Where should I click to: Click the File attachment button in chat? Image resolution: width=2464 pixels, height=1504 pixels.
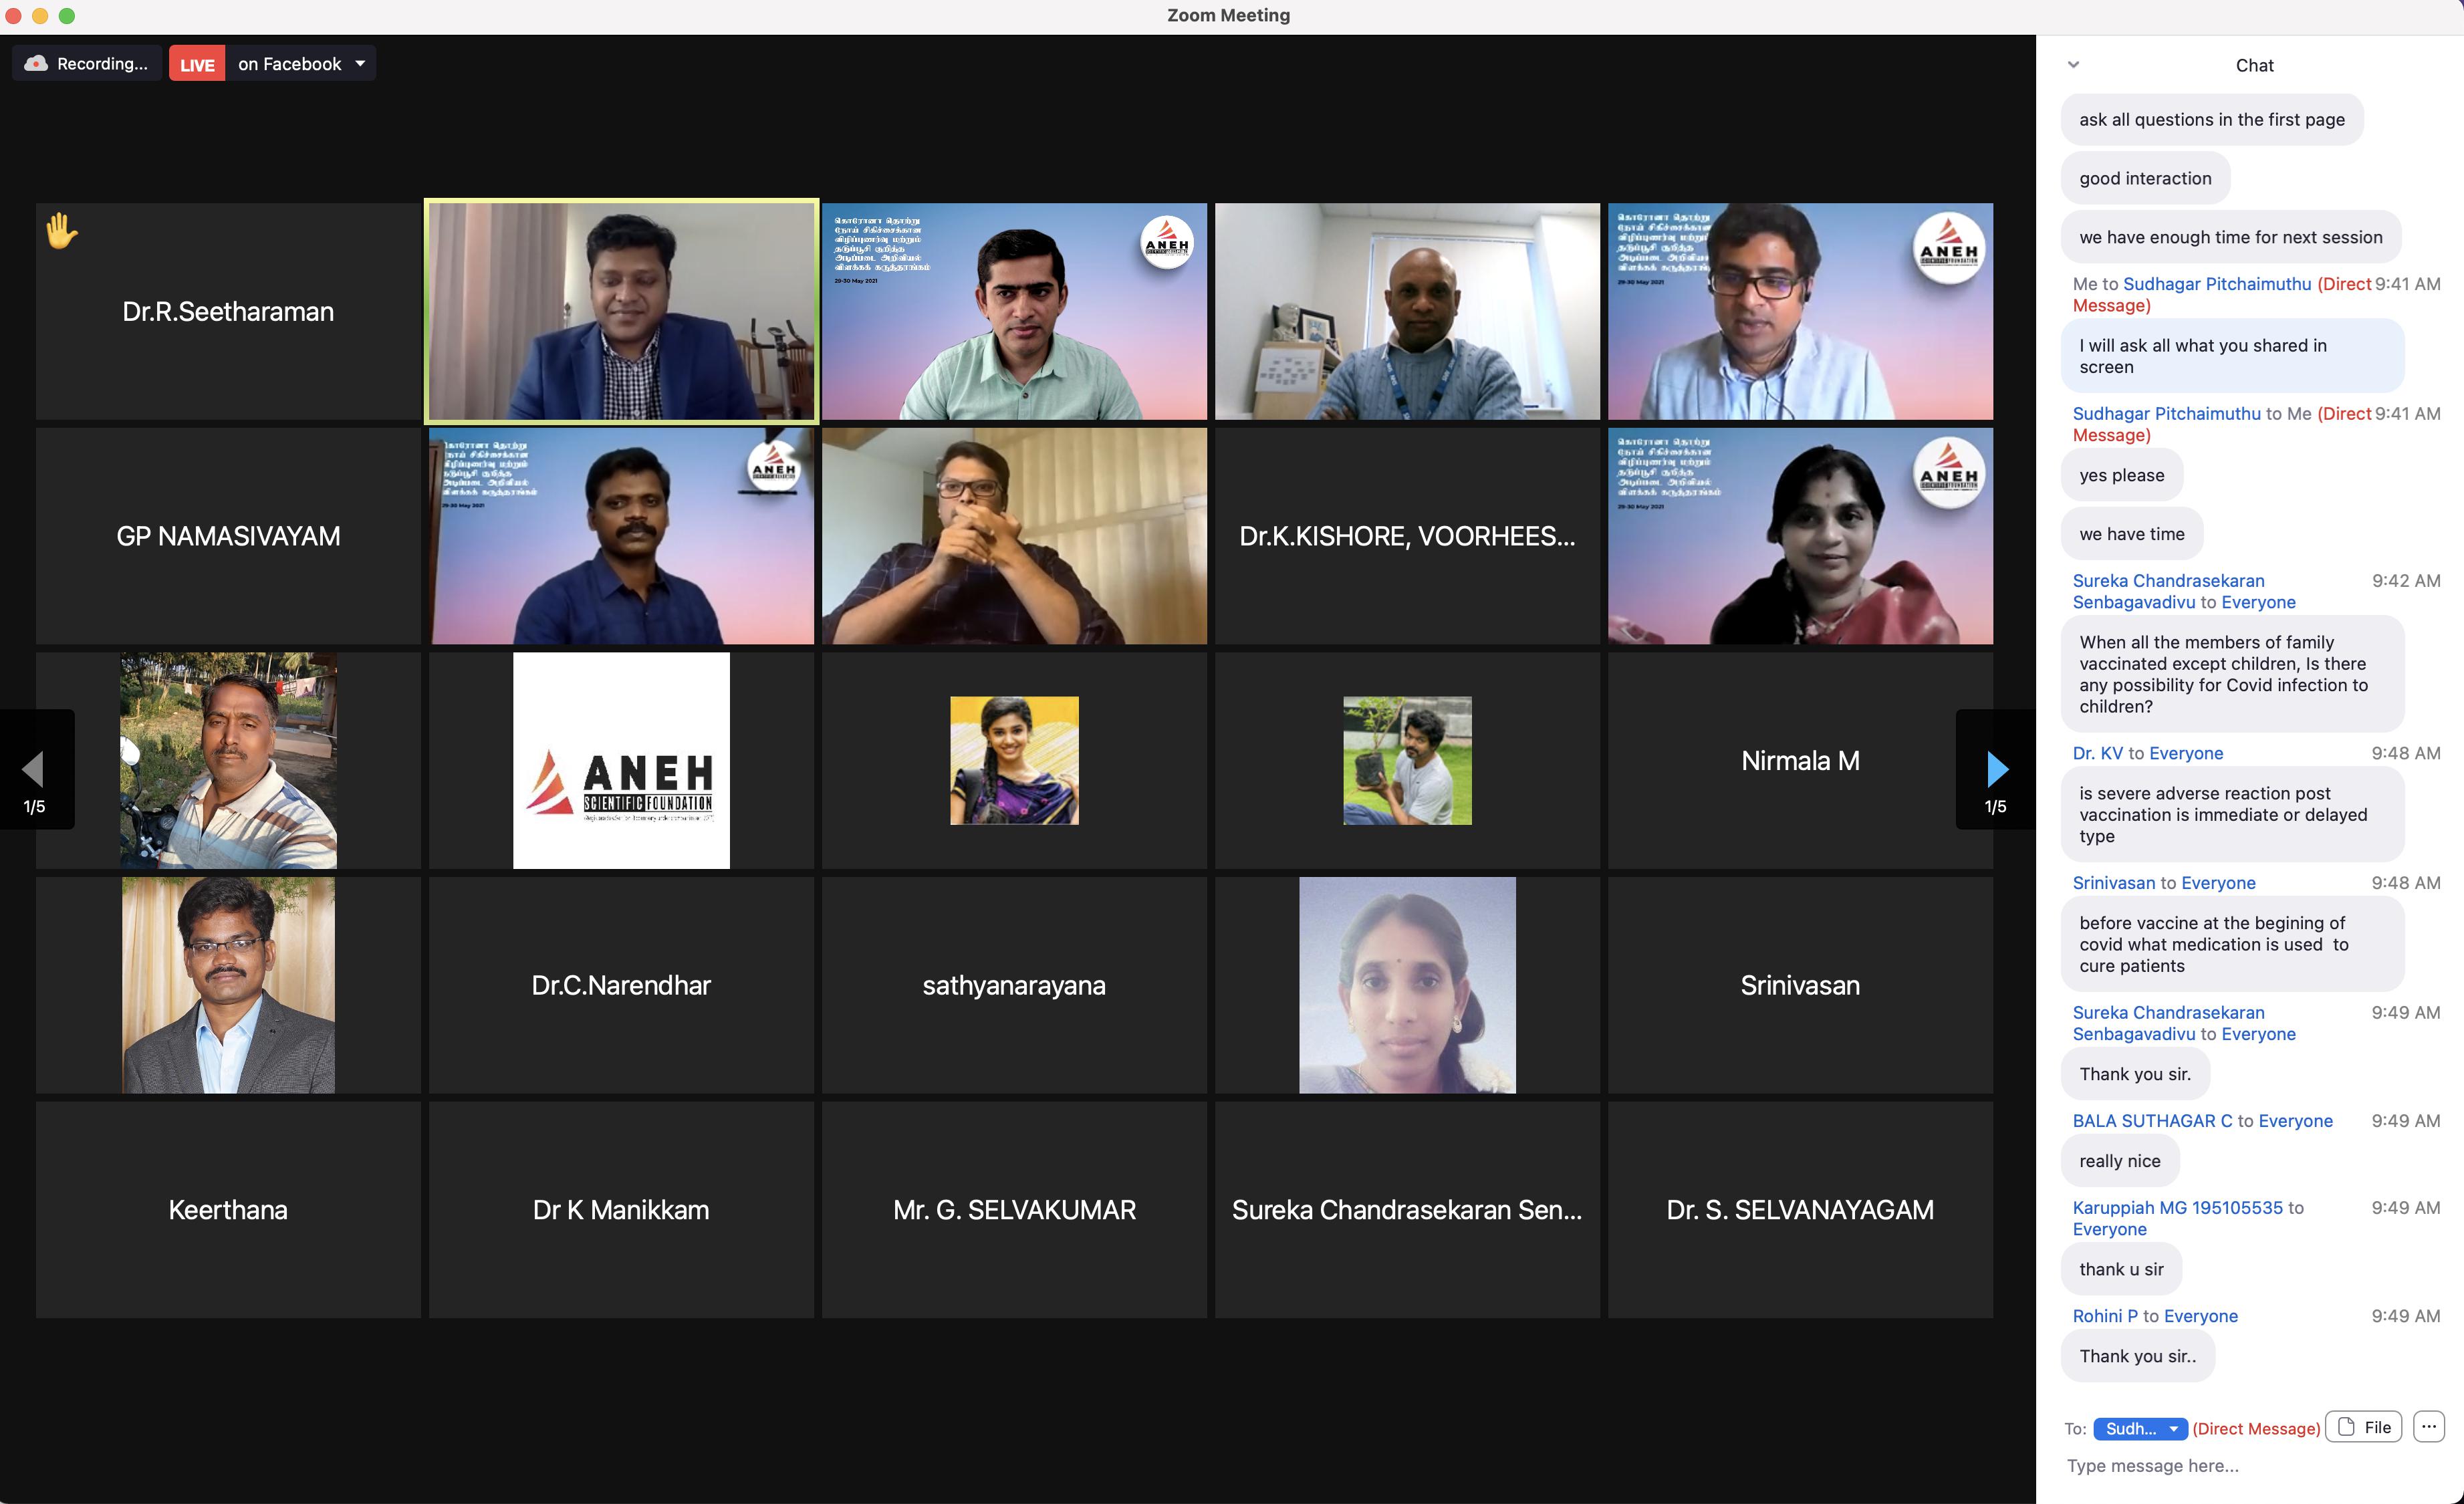pos(2364,1427)
